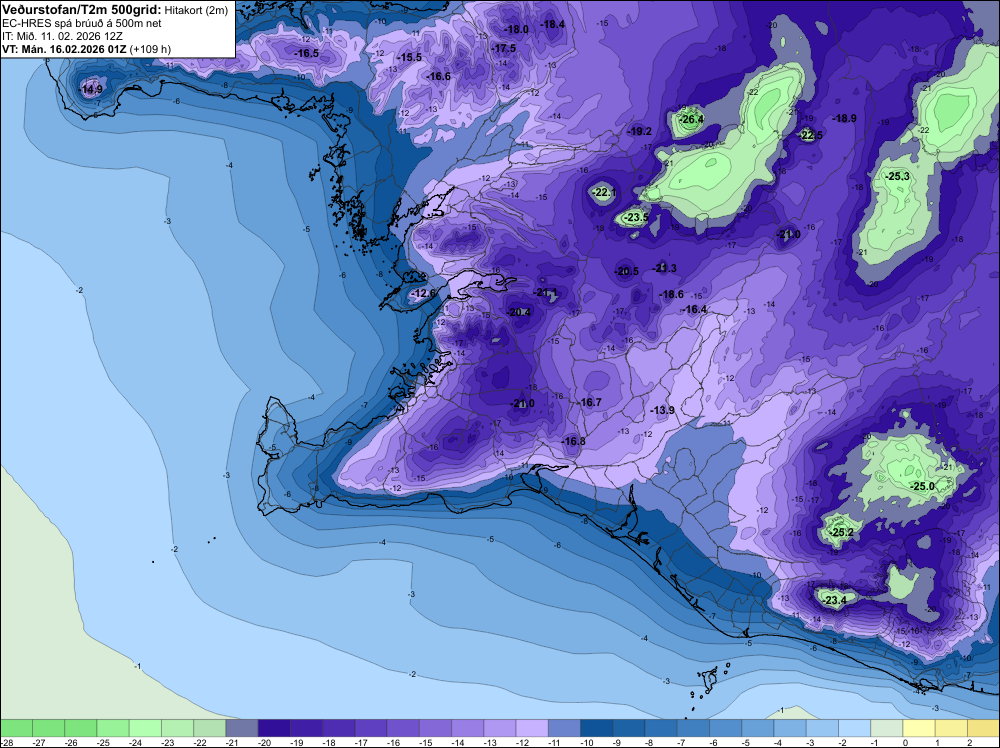Click the light blue legend swatch above -2
The height and width of the screenshot is (748, 1000).
(x=855, y=728)
